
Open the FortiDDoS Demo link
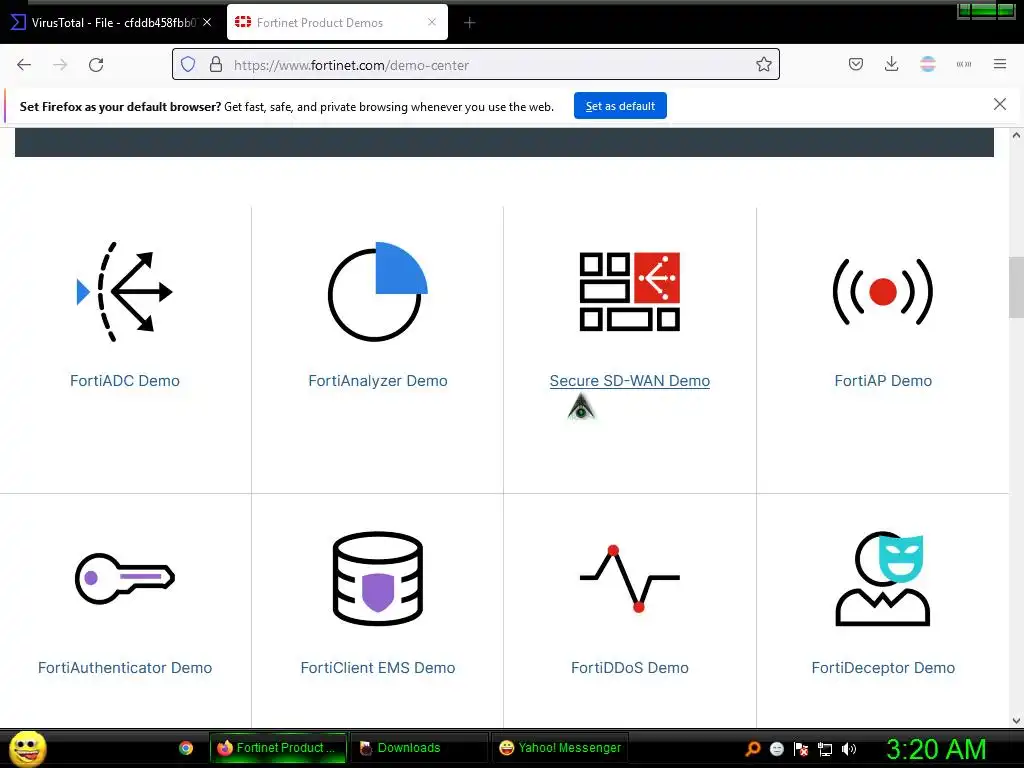point(630,667)
